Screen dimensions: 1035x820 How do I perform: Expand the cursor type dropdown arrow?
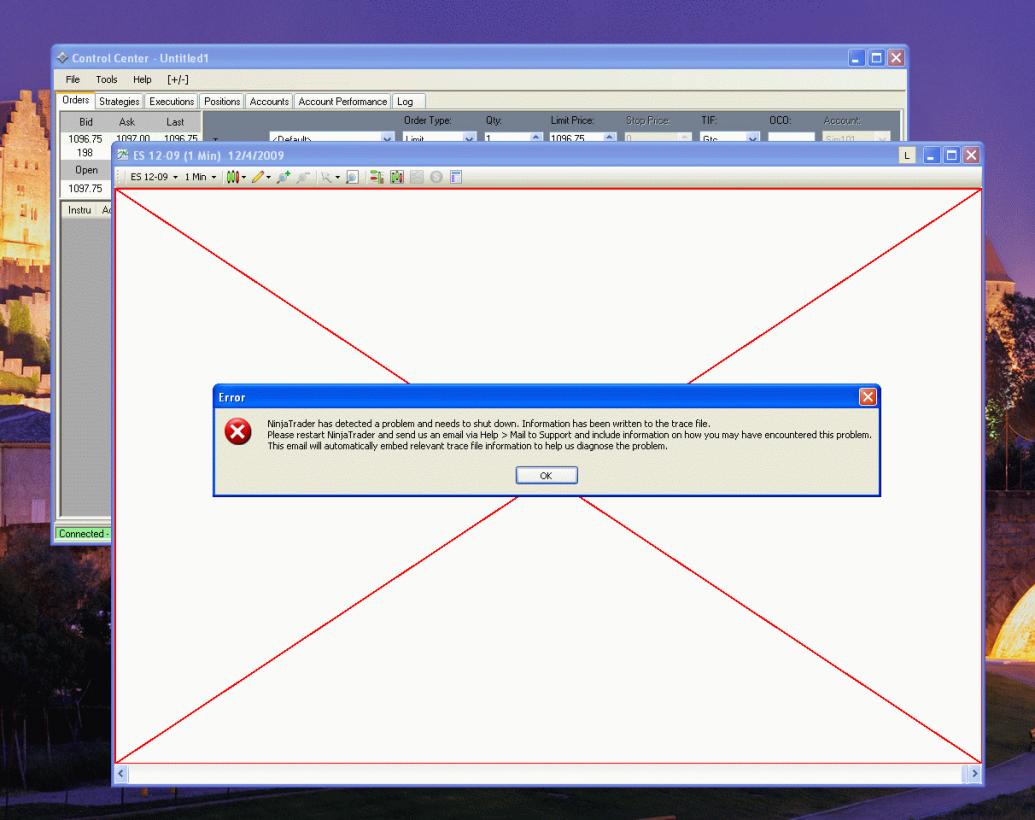point(337,178)
